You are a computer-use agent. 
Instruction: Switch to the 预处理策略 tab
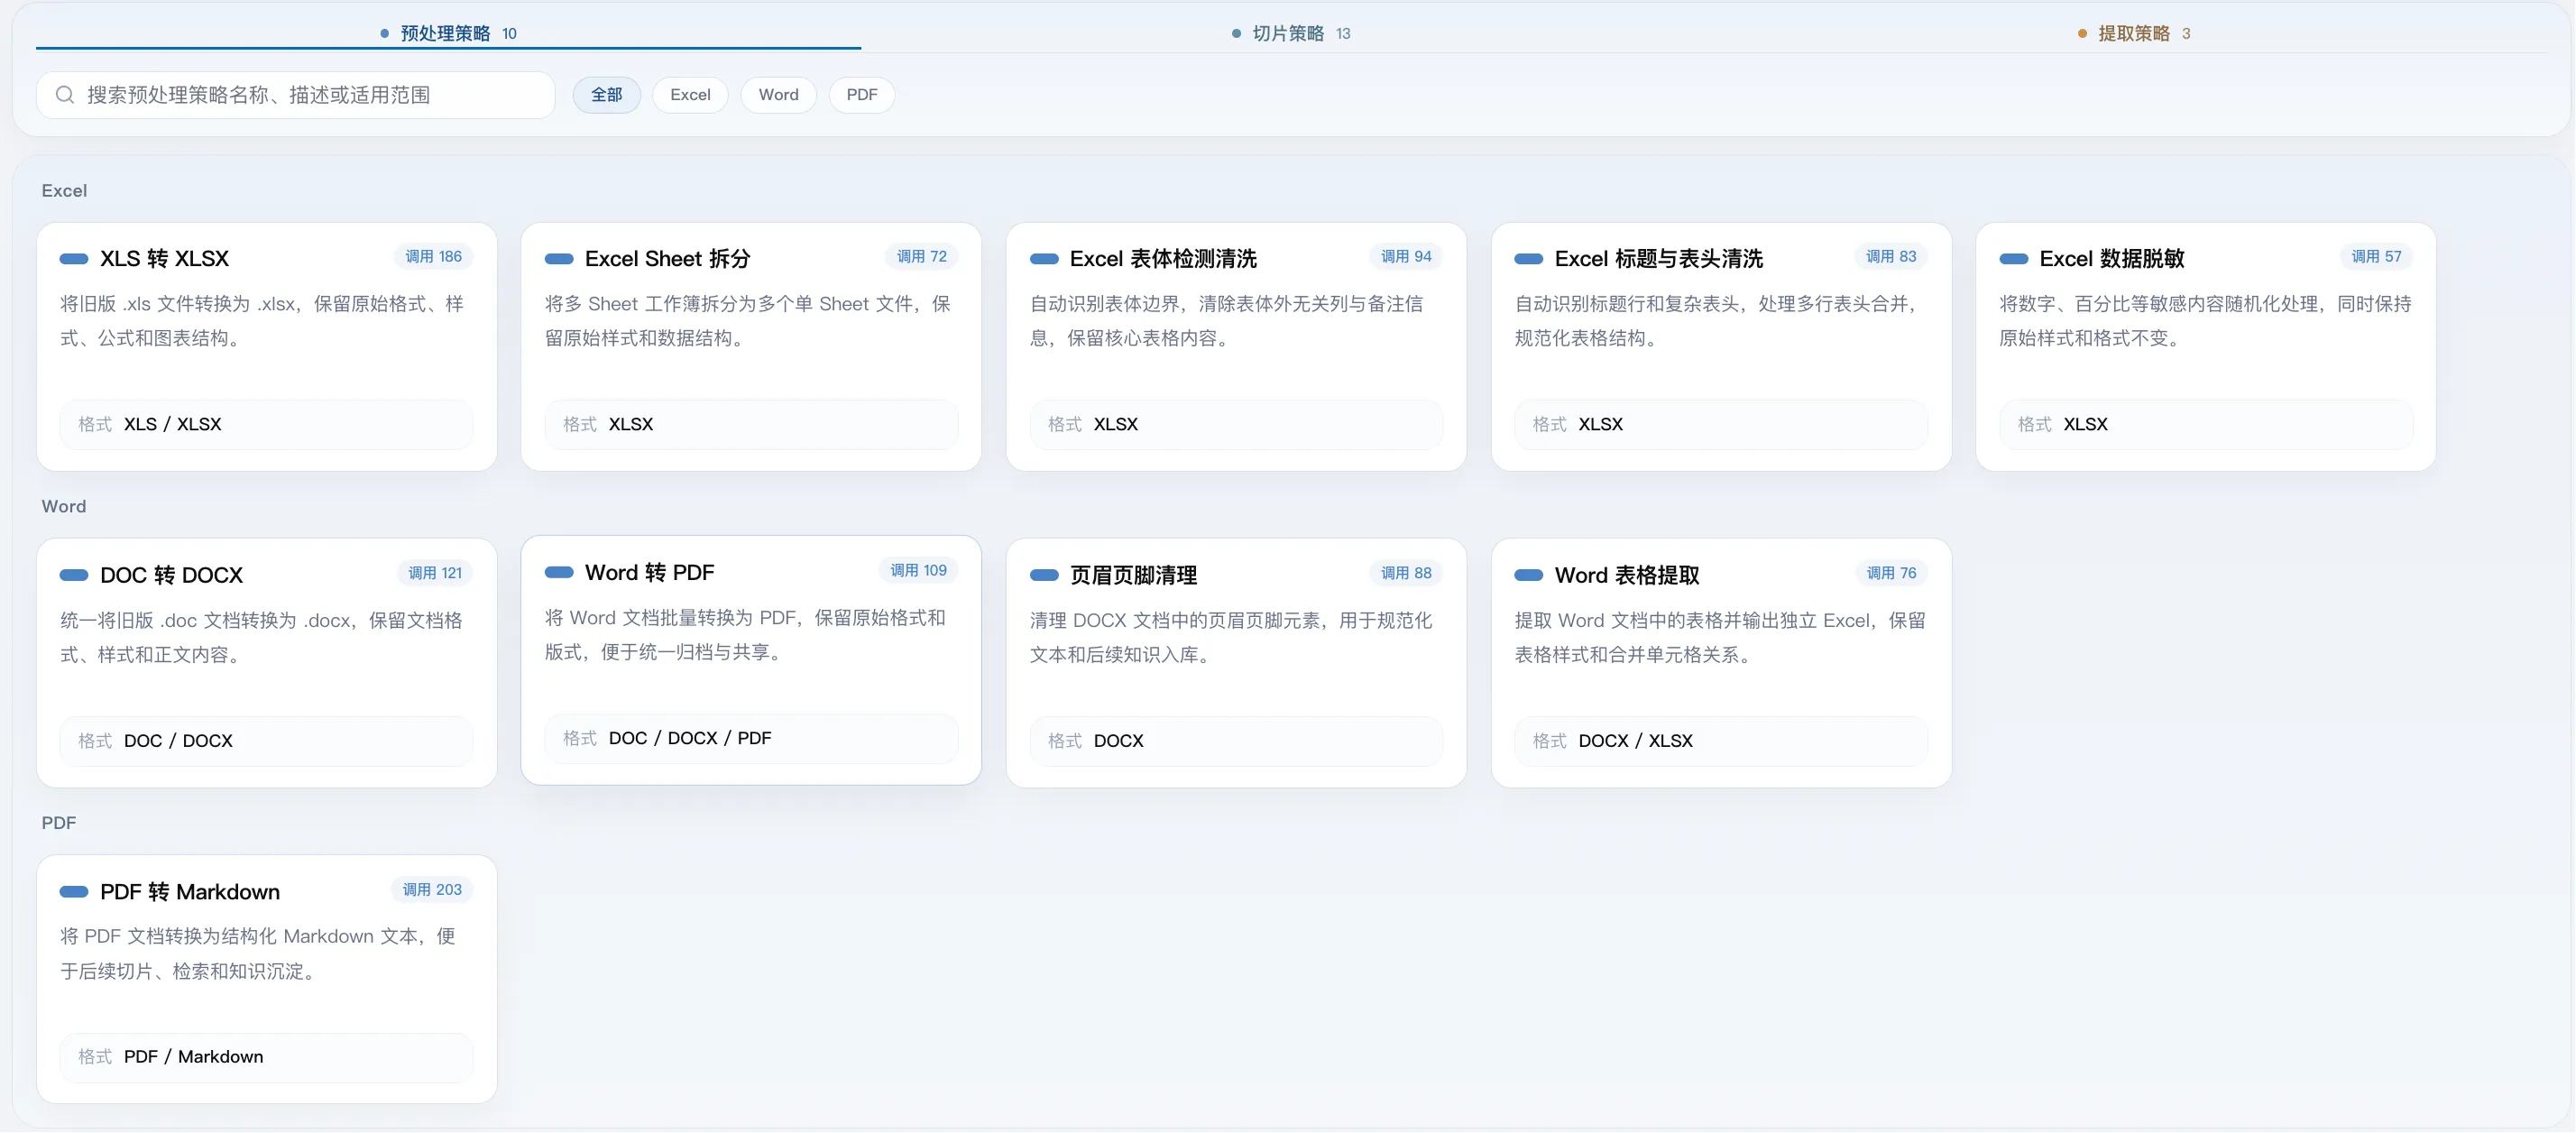pyautogui.click(x=448, y=33)
